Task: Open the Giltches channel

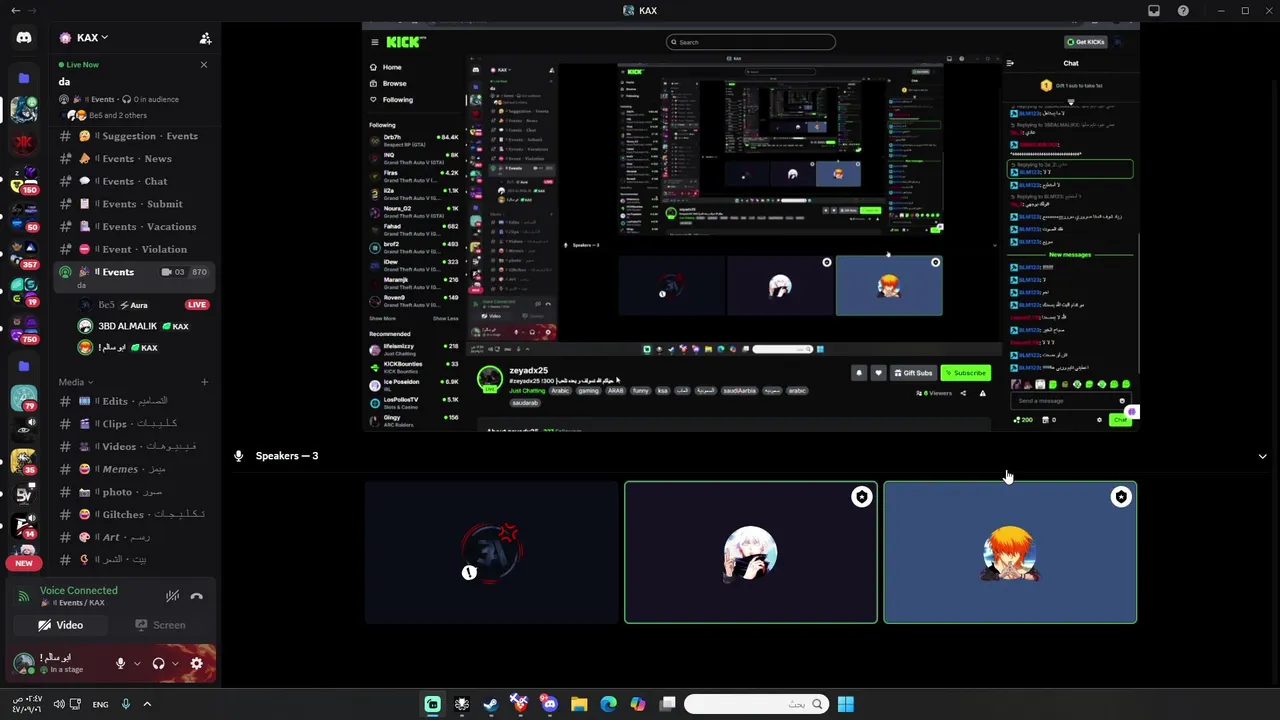Action: [x=133, y=514]
